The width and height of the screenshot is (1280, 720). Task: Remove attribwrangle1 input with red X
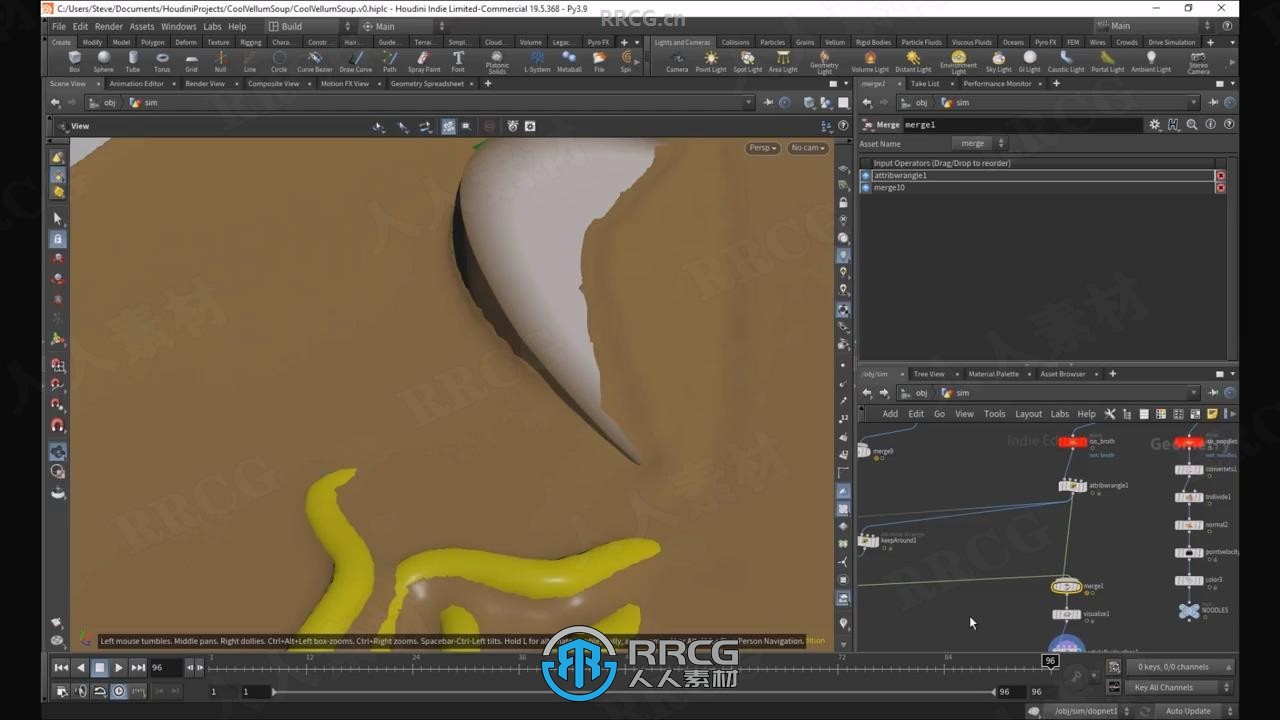tap(1220, 175)
